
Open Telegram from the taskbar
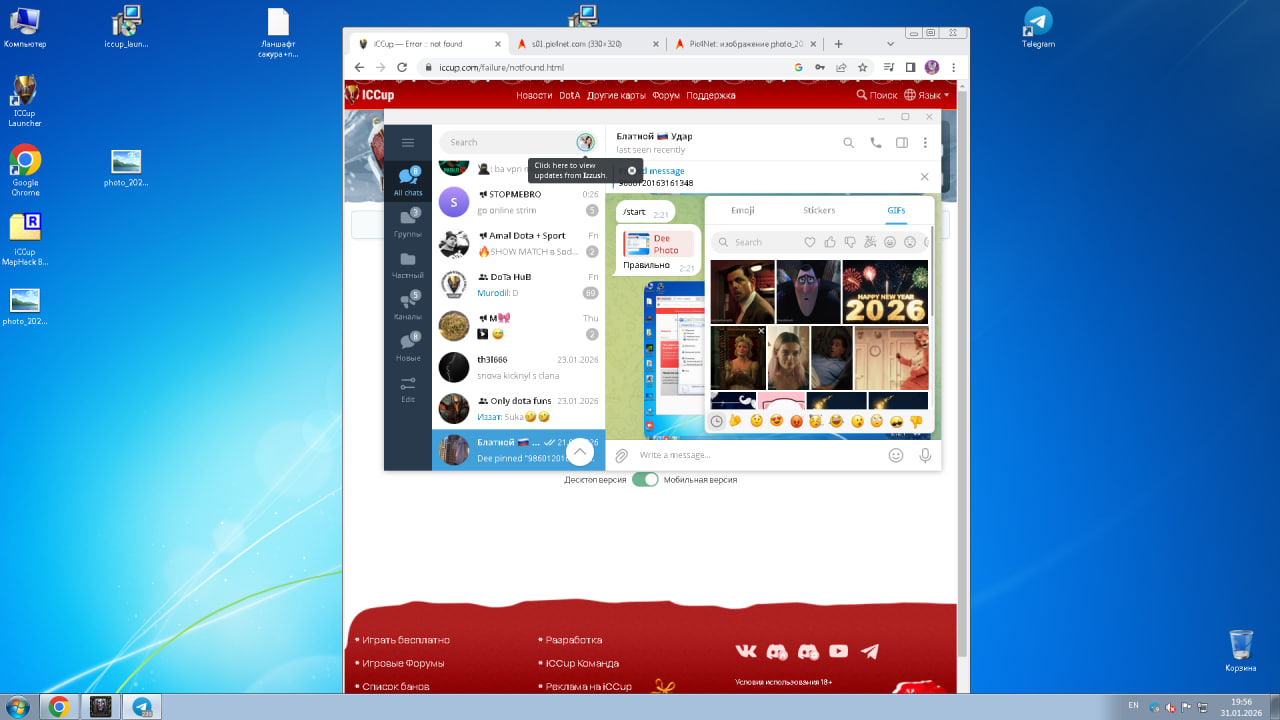point(142,707)
